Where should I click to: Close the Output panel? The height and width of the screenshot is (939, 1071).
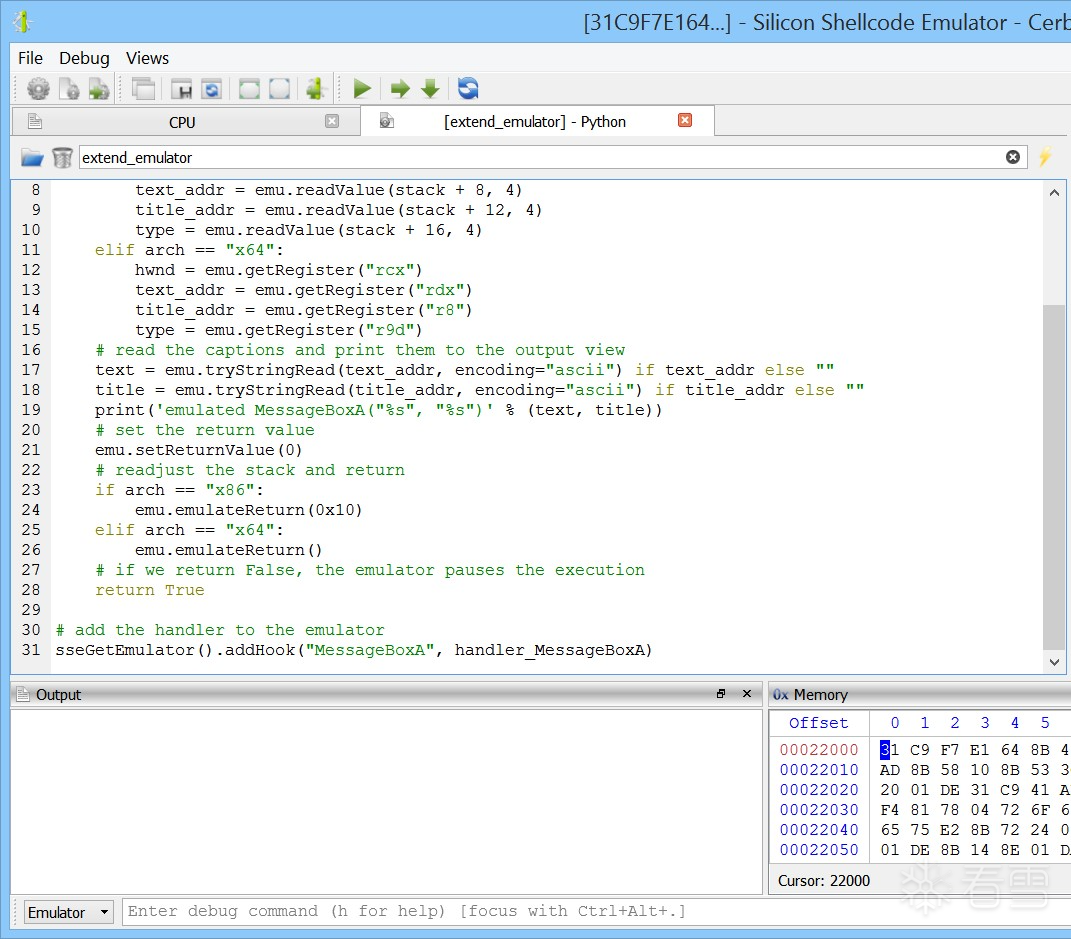pos(747,694)
